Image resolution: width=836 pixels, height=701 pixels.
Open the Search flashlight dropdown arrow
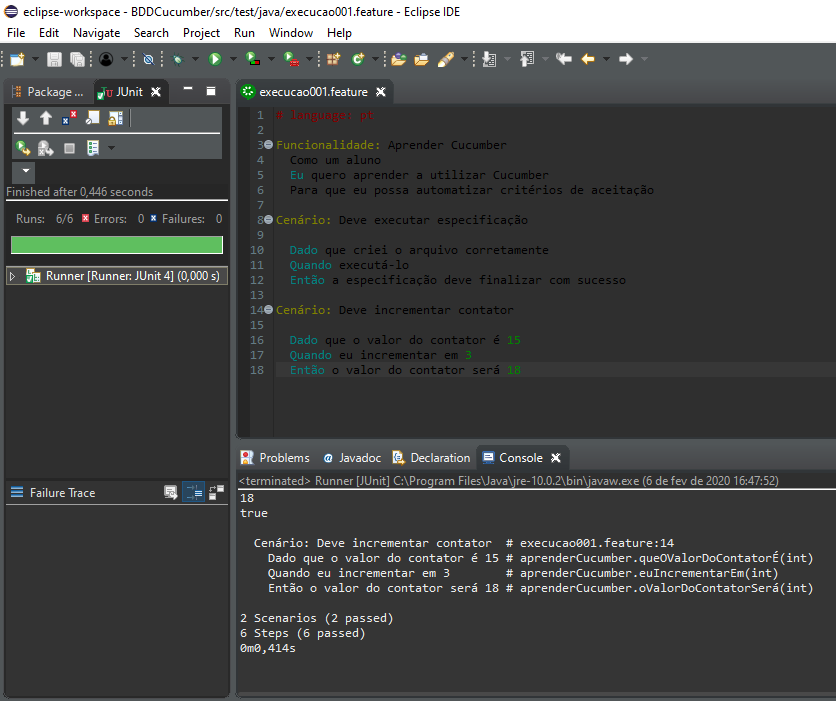464,59
